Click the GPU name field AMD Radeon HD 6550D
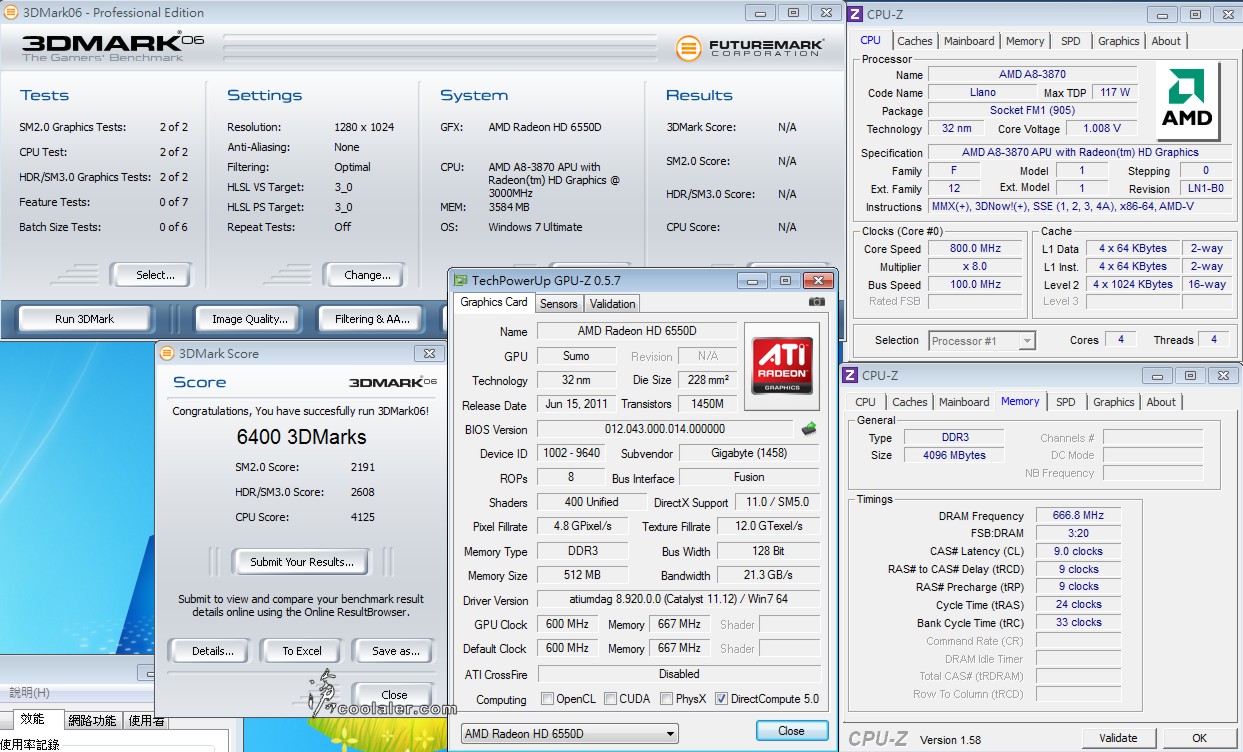The height and width of the screenshot is (752, 1243). 637,331
